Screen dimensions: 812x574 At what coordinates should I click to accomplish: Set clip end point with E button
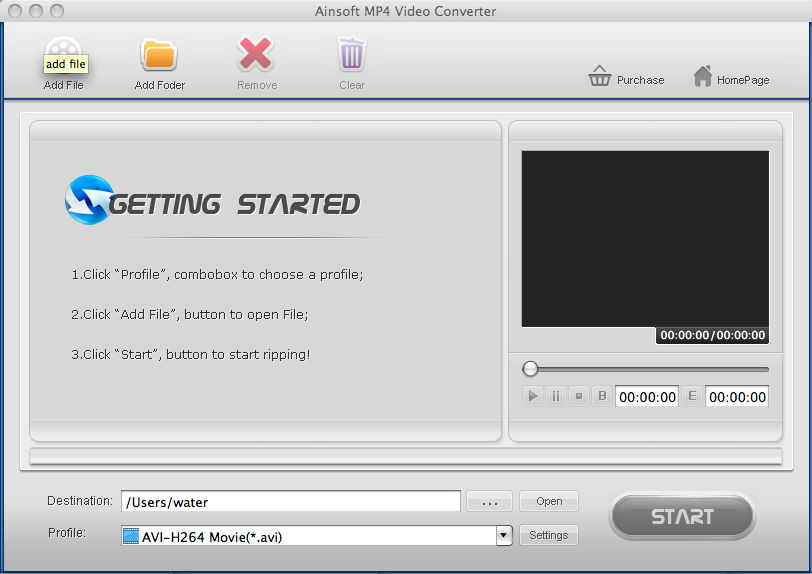pos(692,396)
